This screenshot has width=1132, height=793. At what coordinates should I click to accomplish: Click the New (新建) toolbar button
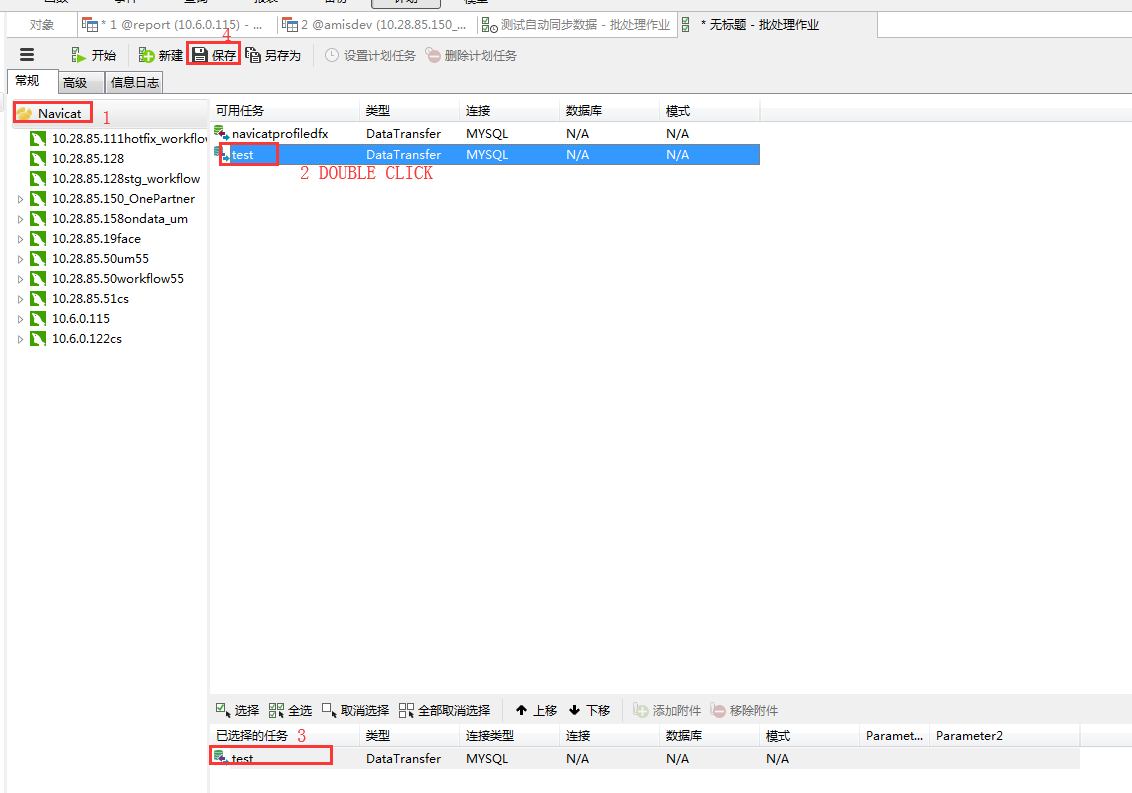click(160, 56)
